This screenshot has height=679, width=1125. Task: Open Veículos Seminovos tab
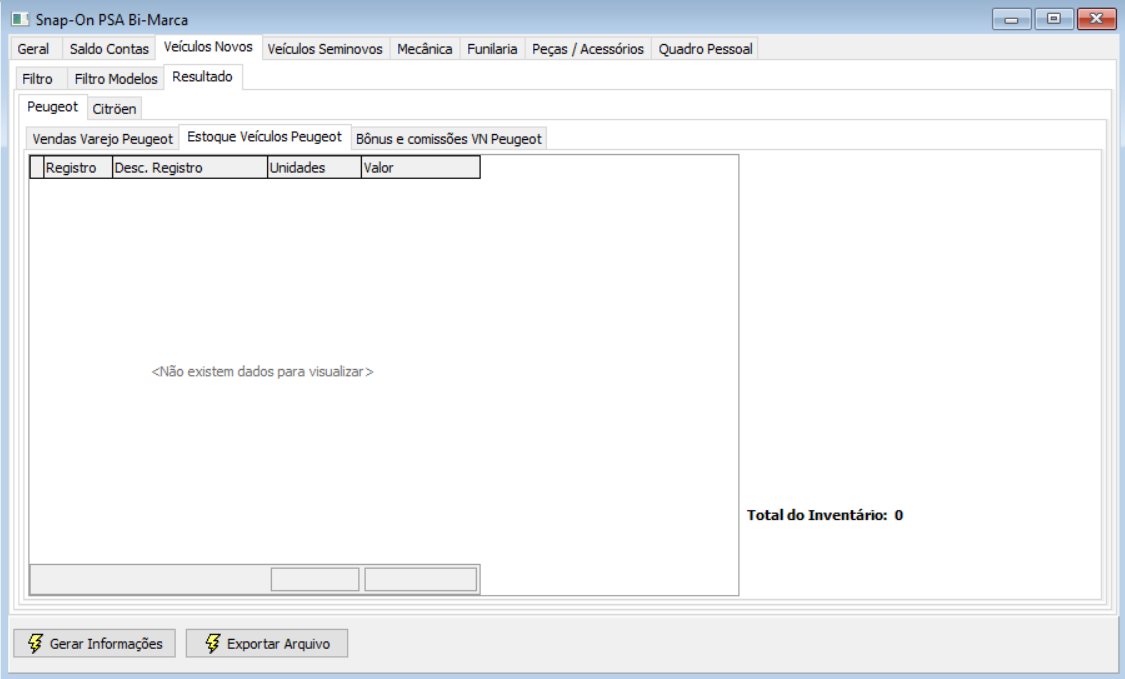coord(325,49)
